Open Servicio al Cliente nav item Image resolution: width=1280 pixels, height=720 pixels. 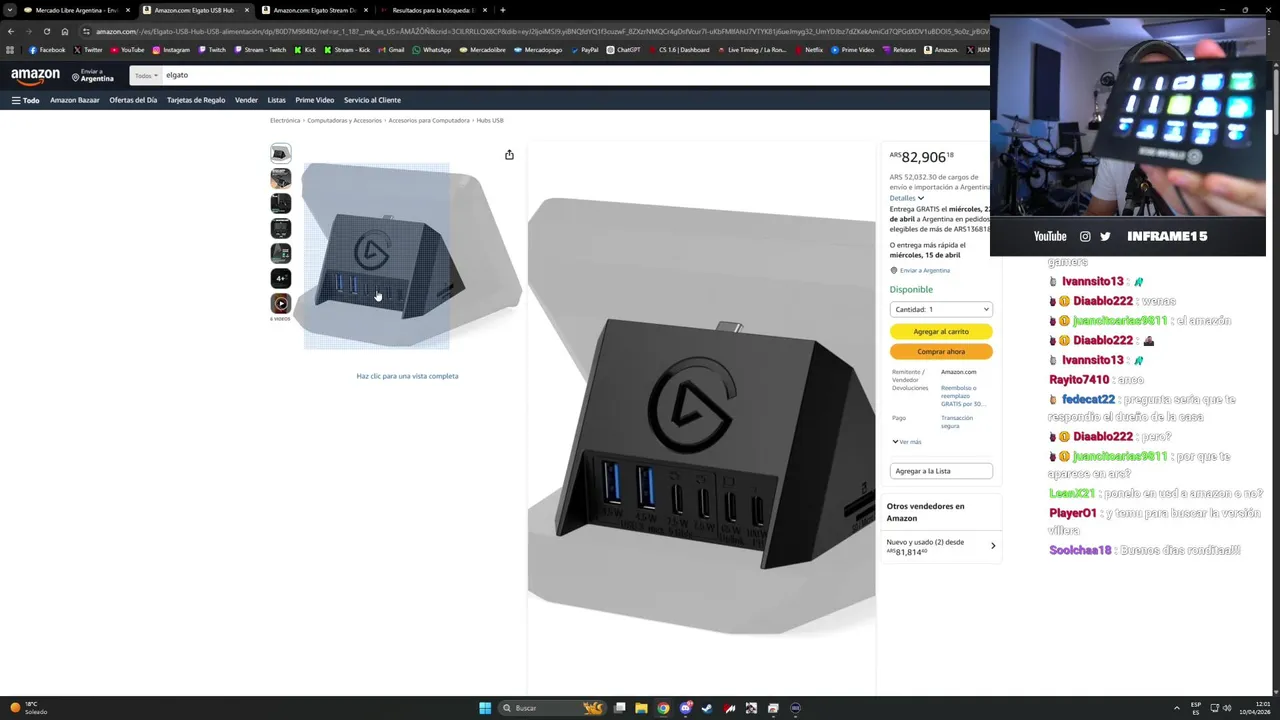click(x=372, y=100)
